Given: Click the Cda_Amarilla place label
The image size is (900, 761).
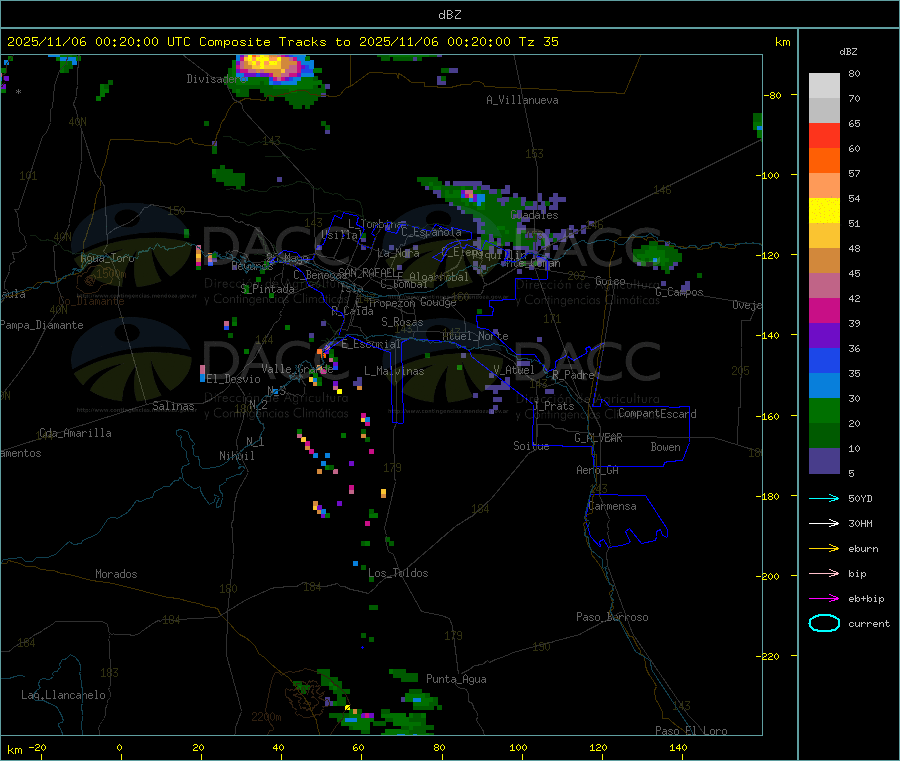Looking at the screenshot, I should tap(75, 433).
